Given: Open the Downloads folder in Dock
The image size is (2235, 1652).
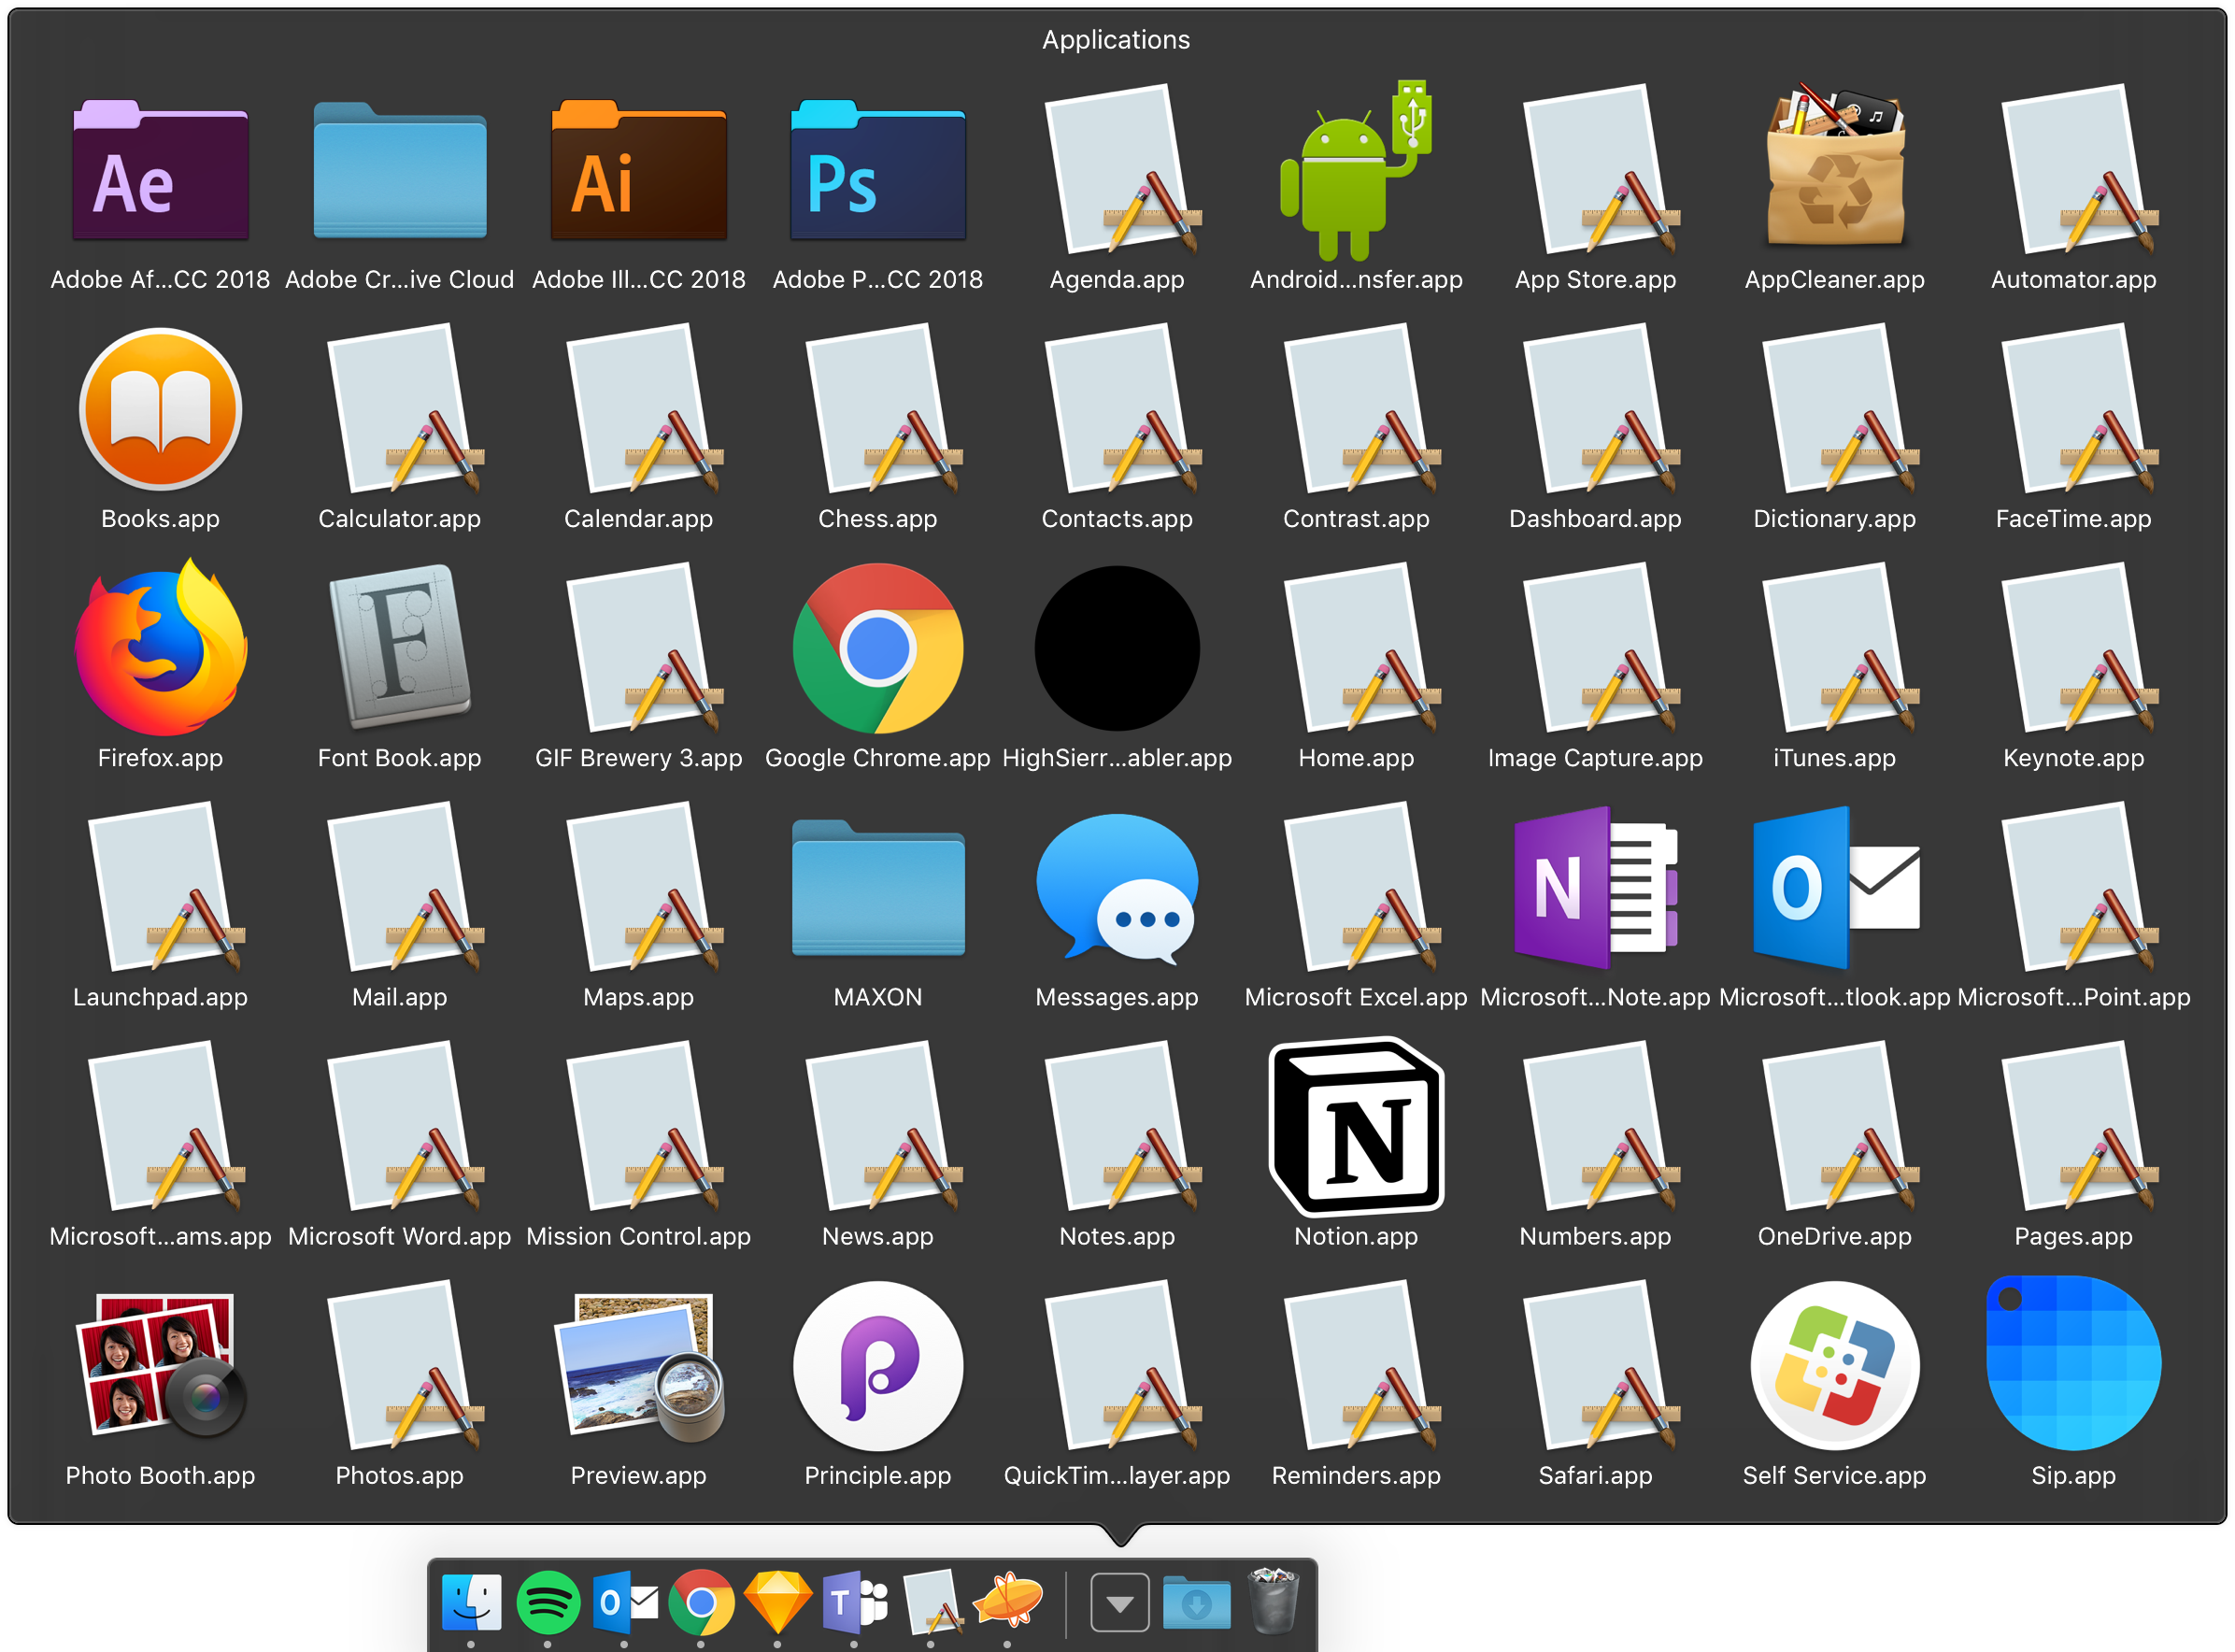Looking at the screenshot, I should (x=1196, y=1603).
